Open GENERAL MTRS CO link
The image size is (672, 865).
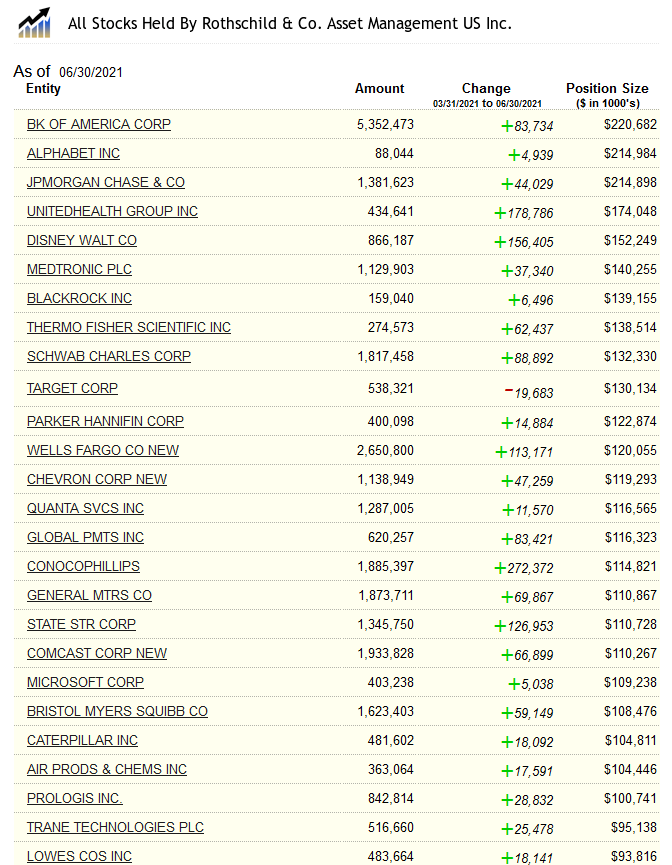click(x=89, y=595)
